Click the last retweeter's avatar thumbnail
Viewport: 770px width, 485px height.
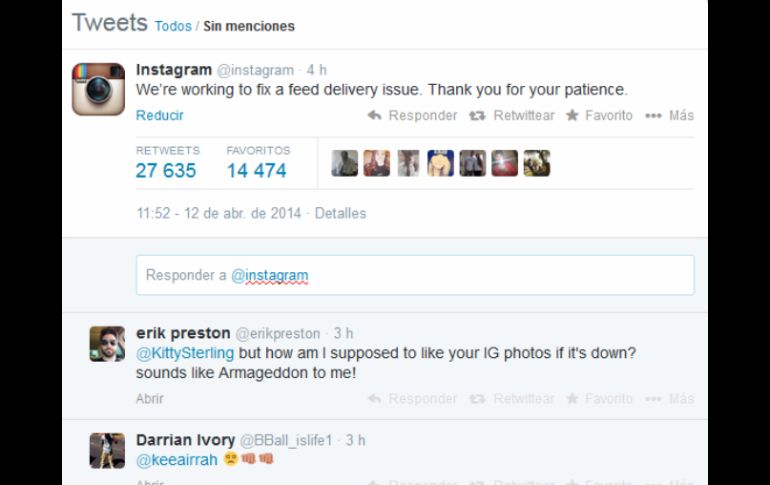point(537,163)
